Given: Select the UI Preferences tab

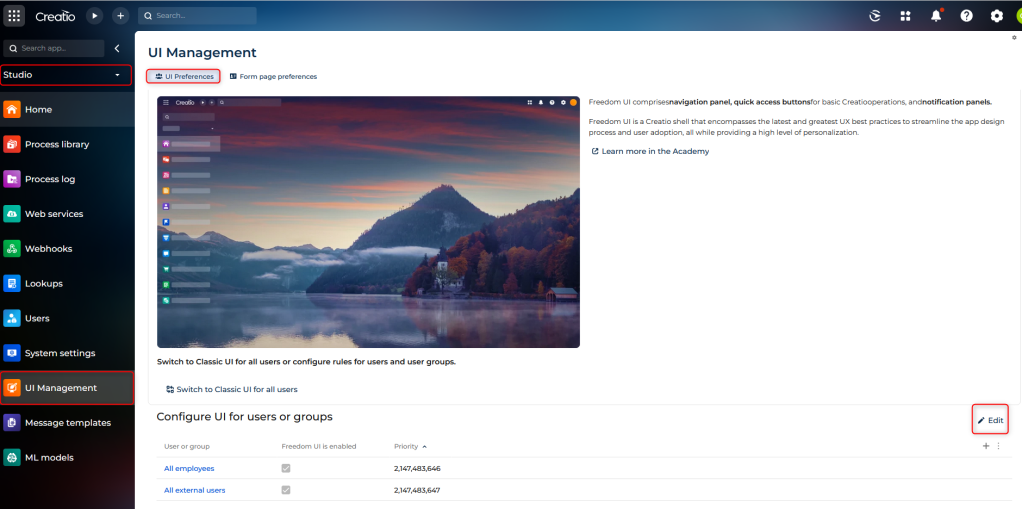Looking at the screenshot, I should pyautogui.click(x=184, y=76).
